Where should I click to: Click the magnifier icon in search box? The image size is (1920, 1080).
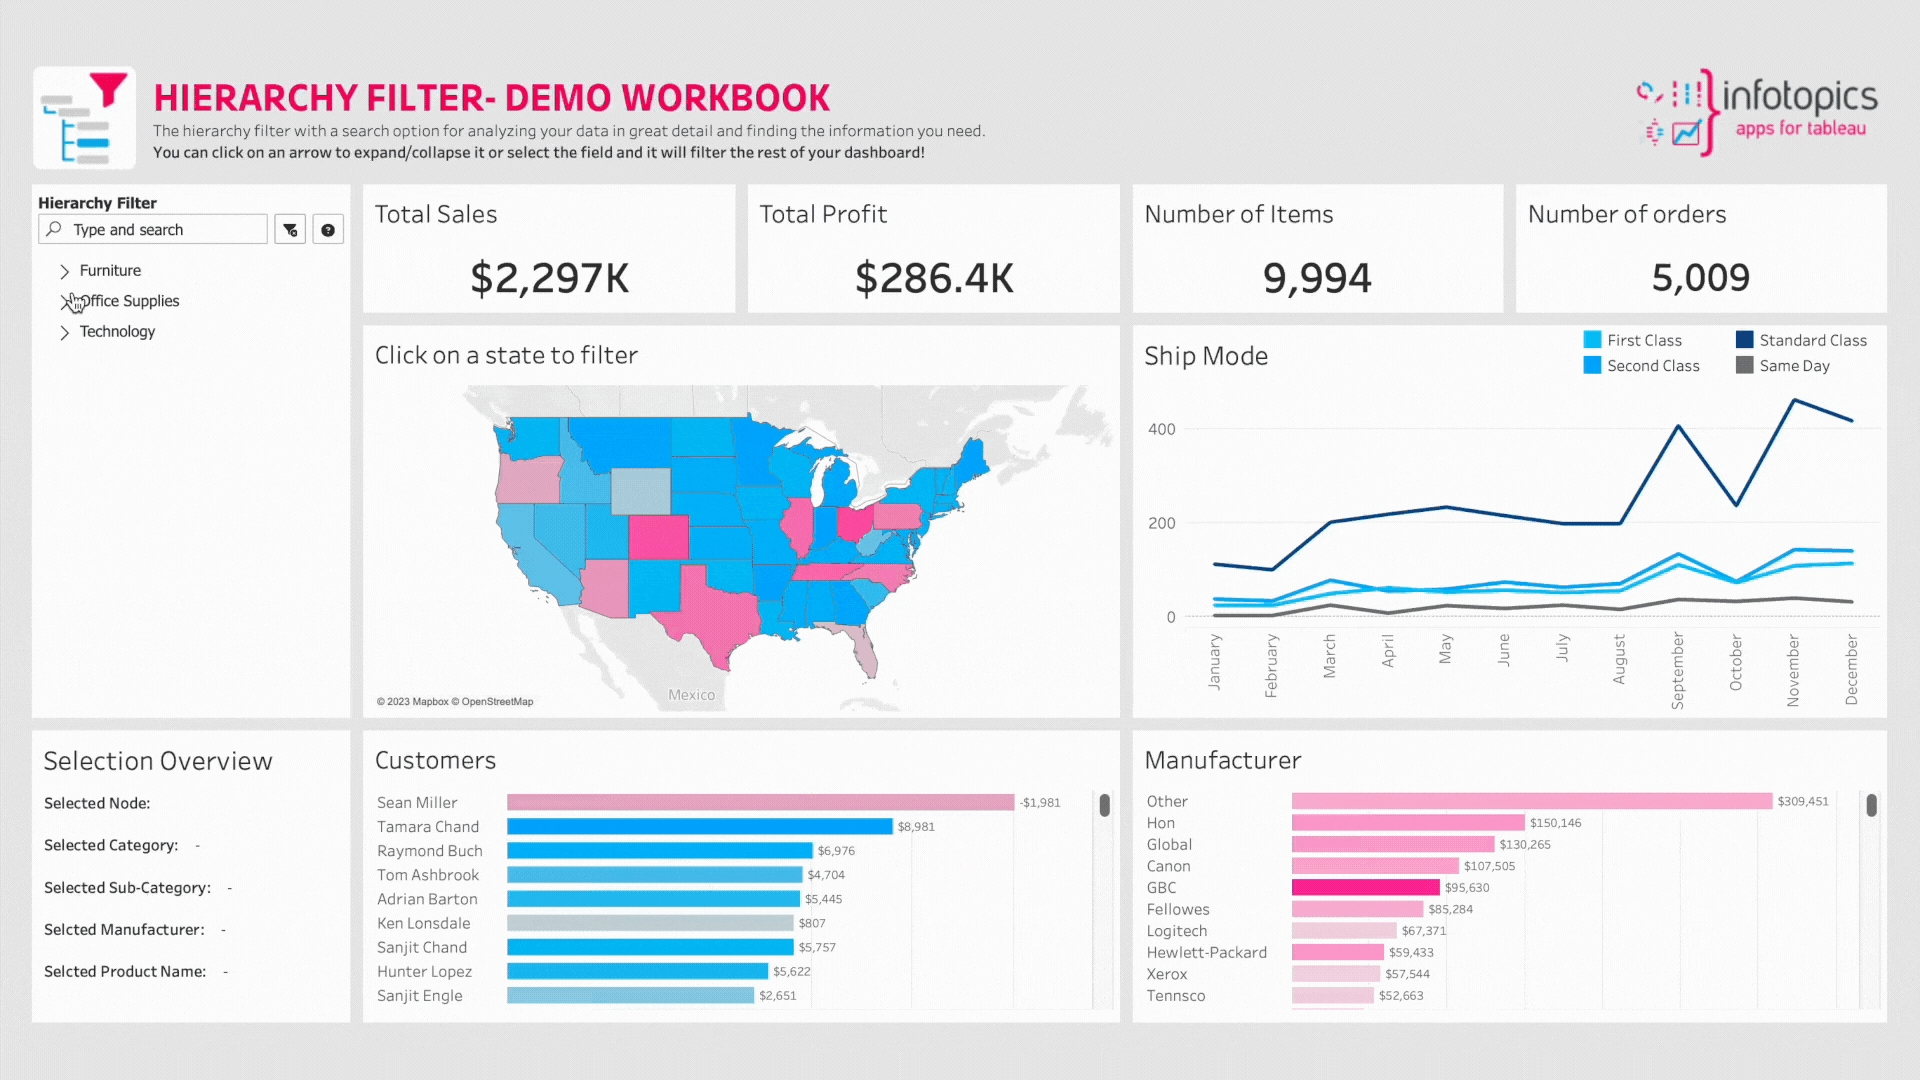click(54, 229)
